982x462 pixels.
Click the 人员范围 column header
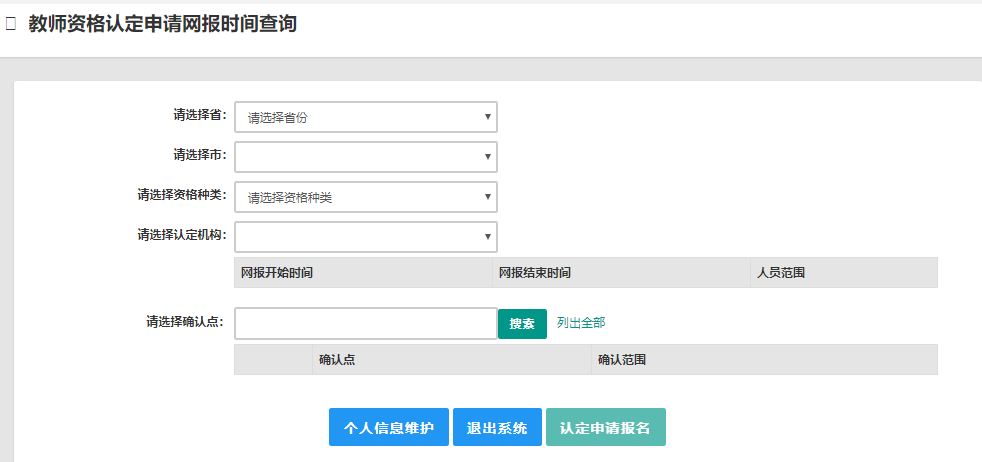point(781,272)
